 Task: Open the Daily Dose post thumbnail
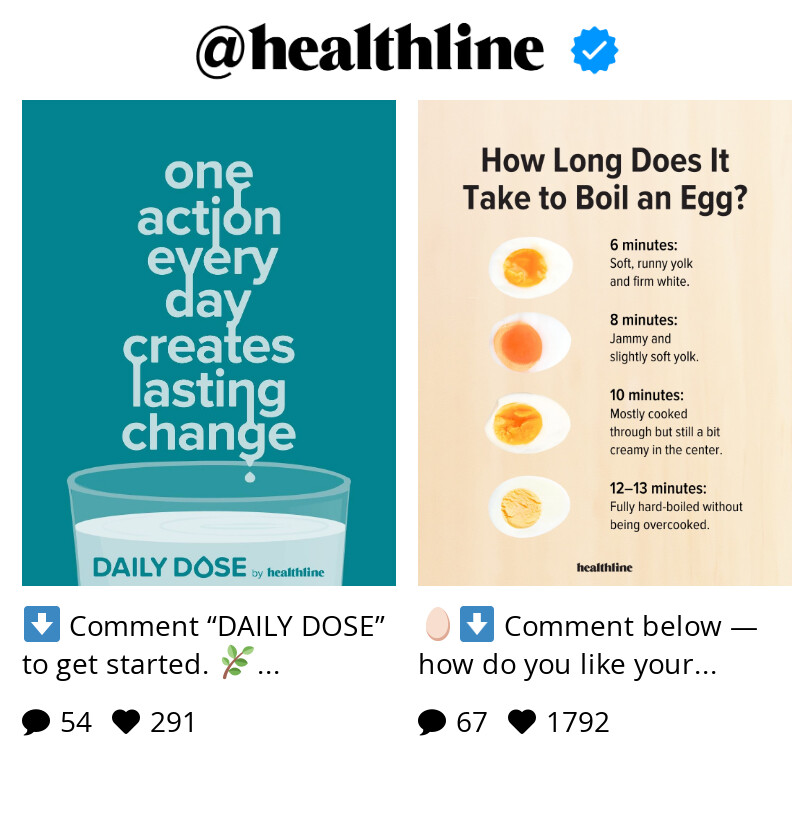[x=208, y=342]
